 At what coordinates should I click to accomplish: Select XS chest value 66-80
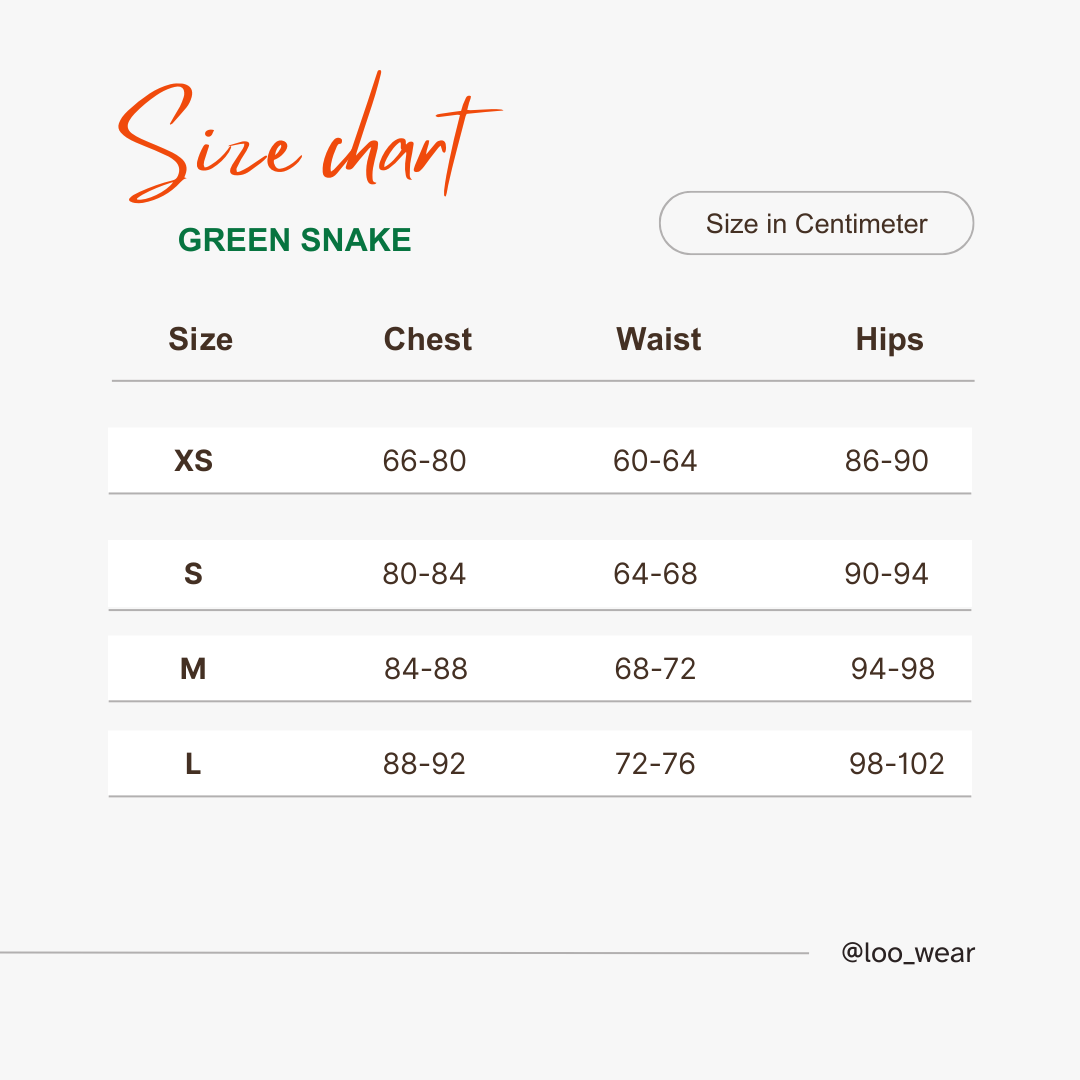424,461
